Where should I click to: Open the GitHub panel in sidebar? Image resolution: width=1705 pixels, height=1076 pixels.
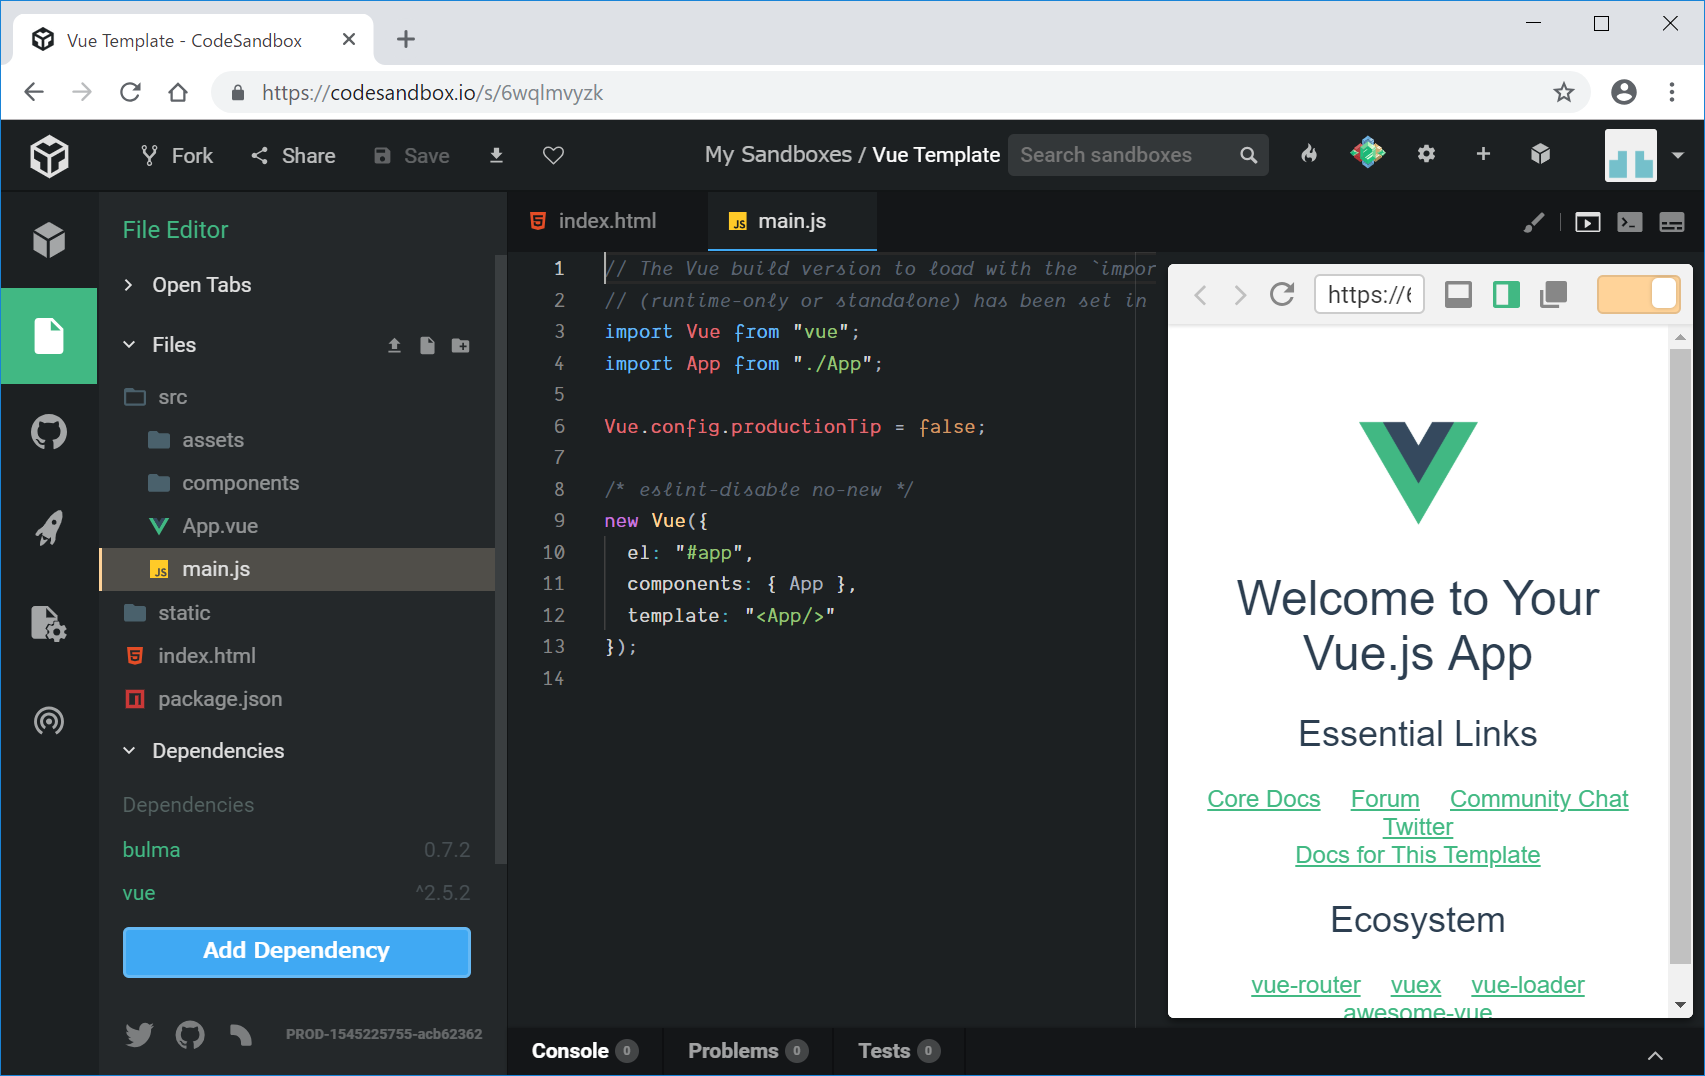48,433
